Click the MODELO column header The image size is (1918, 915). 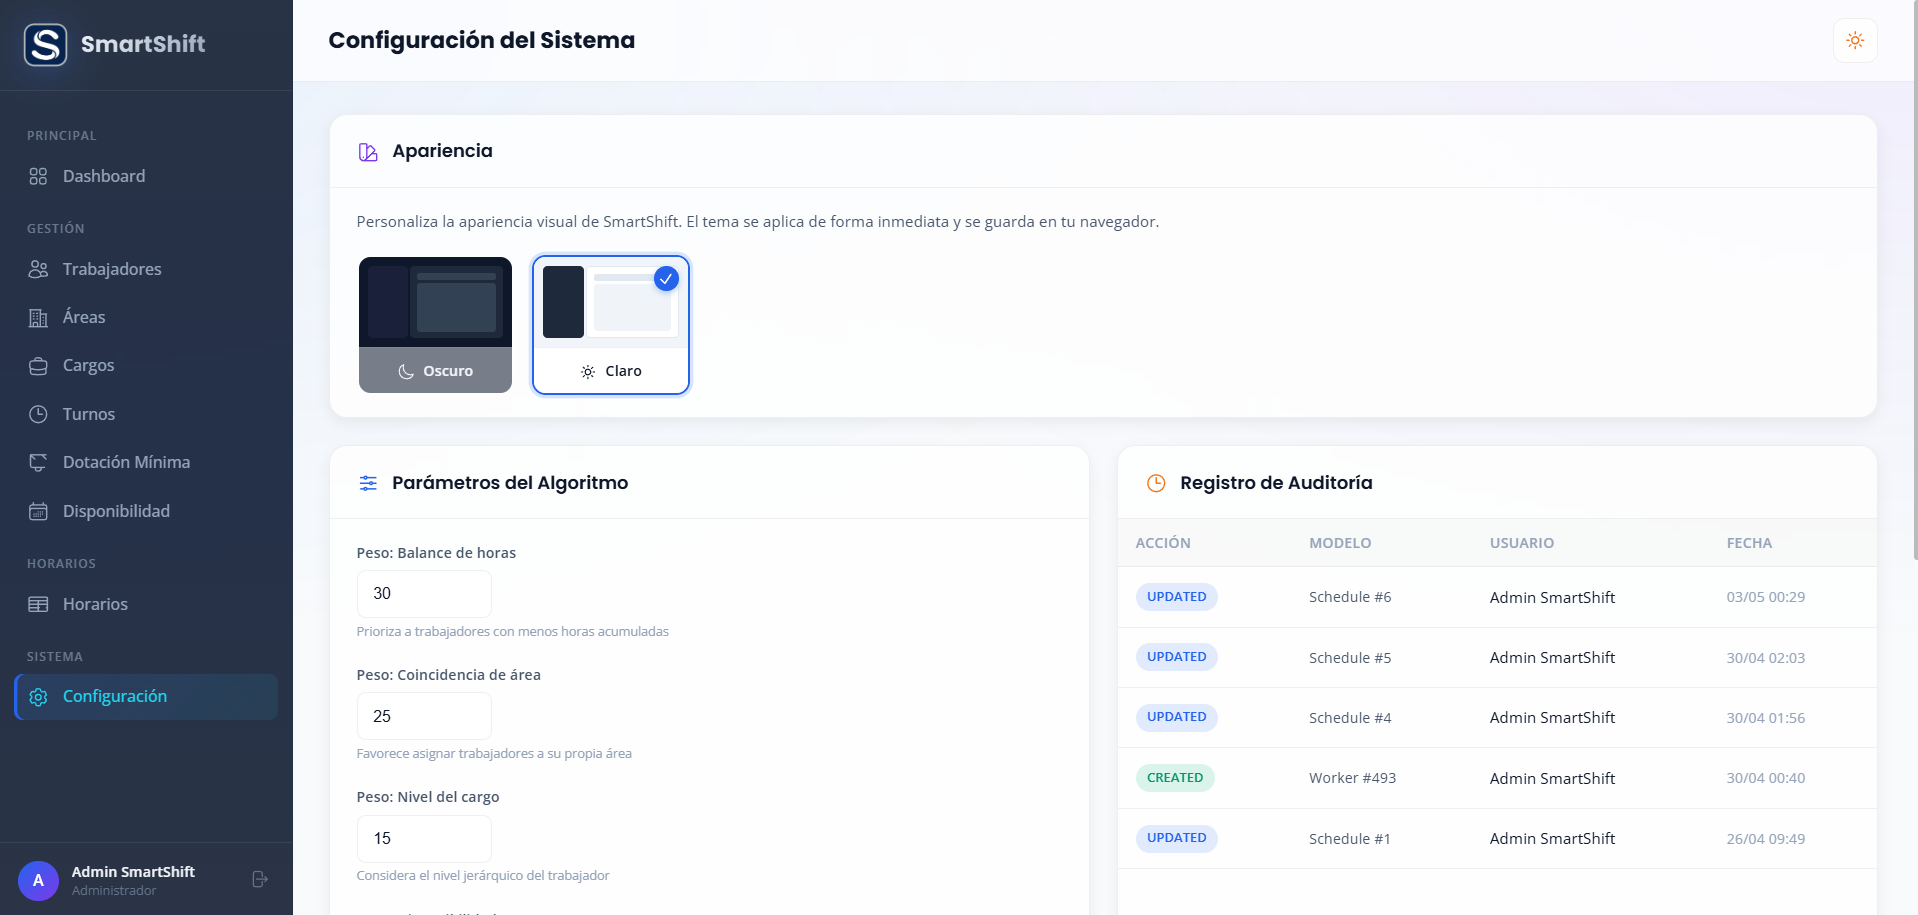(1340, 543)
